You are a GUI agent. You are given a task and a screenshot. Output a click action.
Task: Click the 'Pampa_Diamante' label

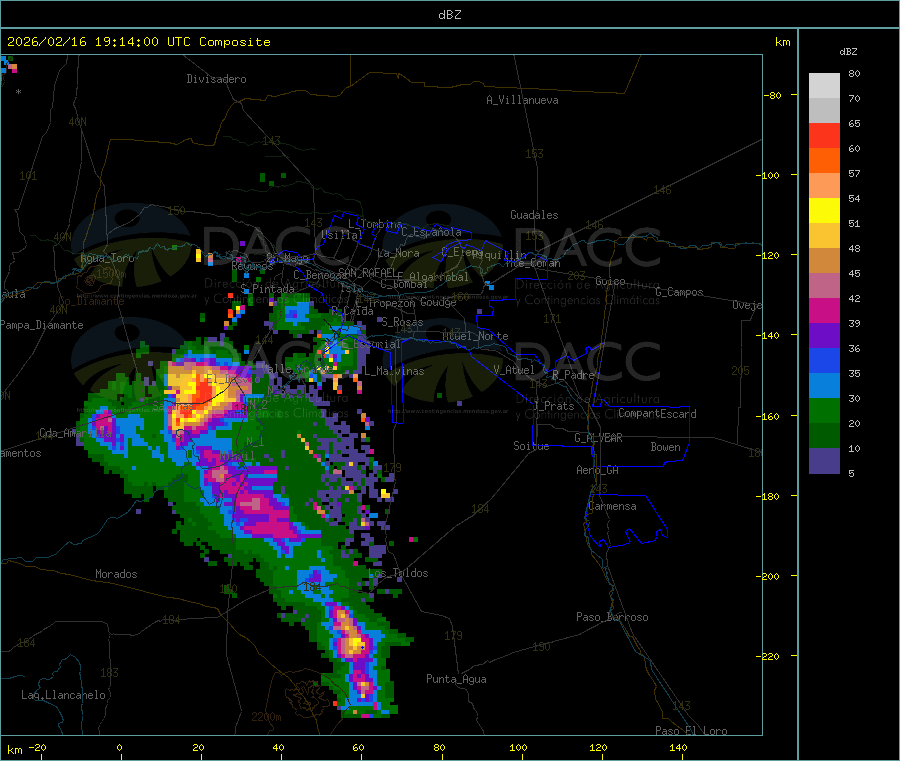[x=42, y=325]
